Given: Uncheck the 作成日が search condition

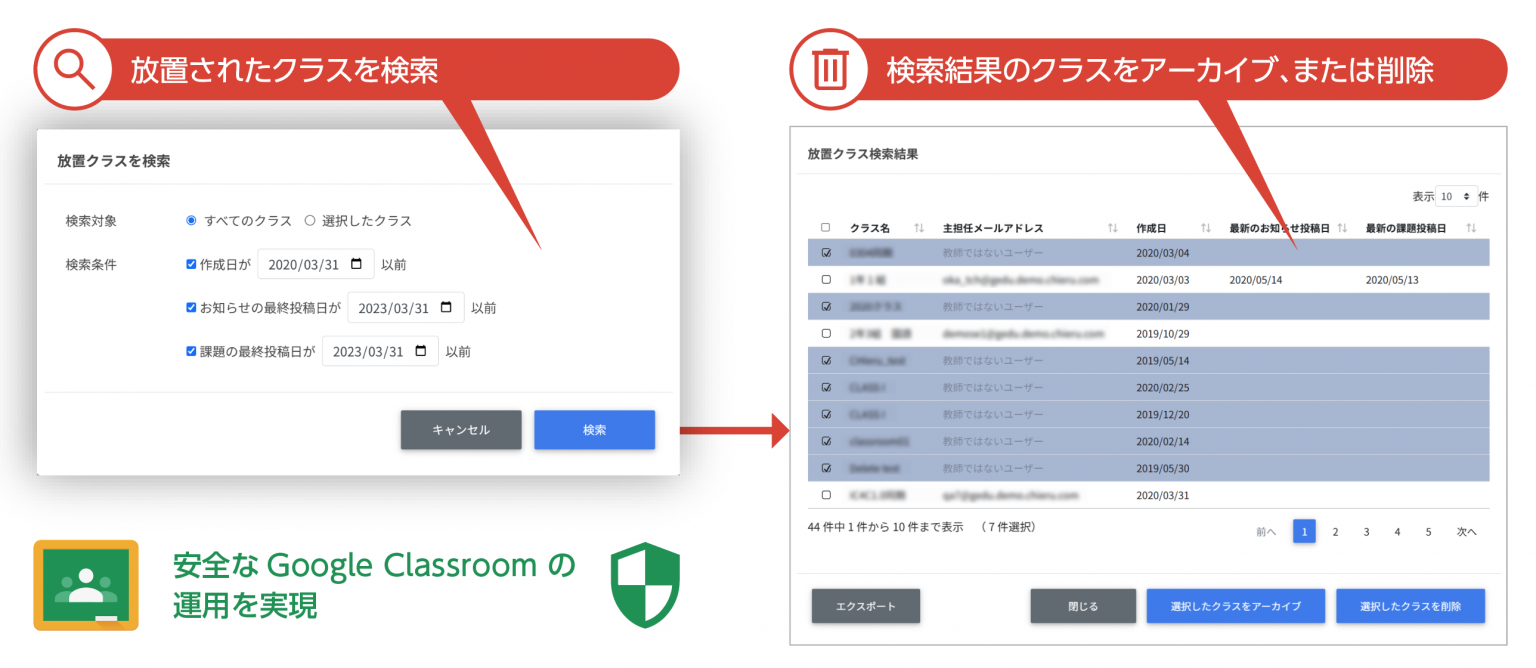Looking at the screenshot, I should click(192, 264).
